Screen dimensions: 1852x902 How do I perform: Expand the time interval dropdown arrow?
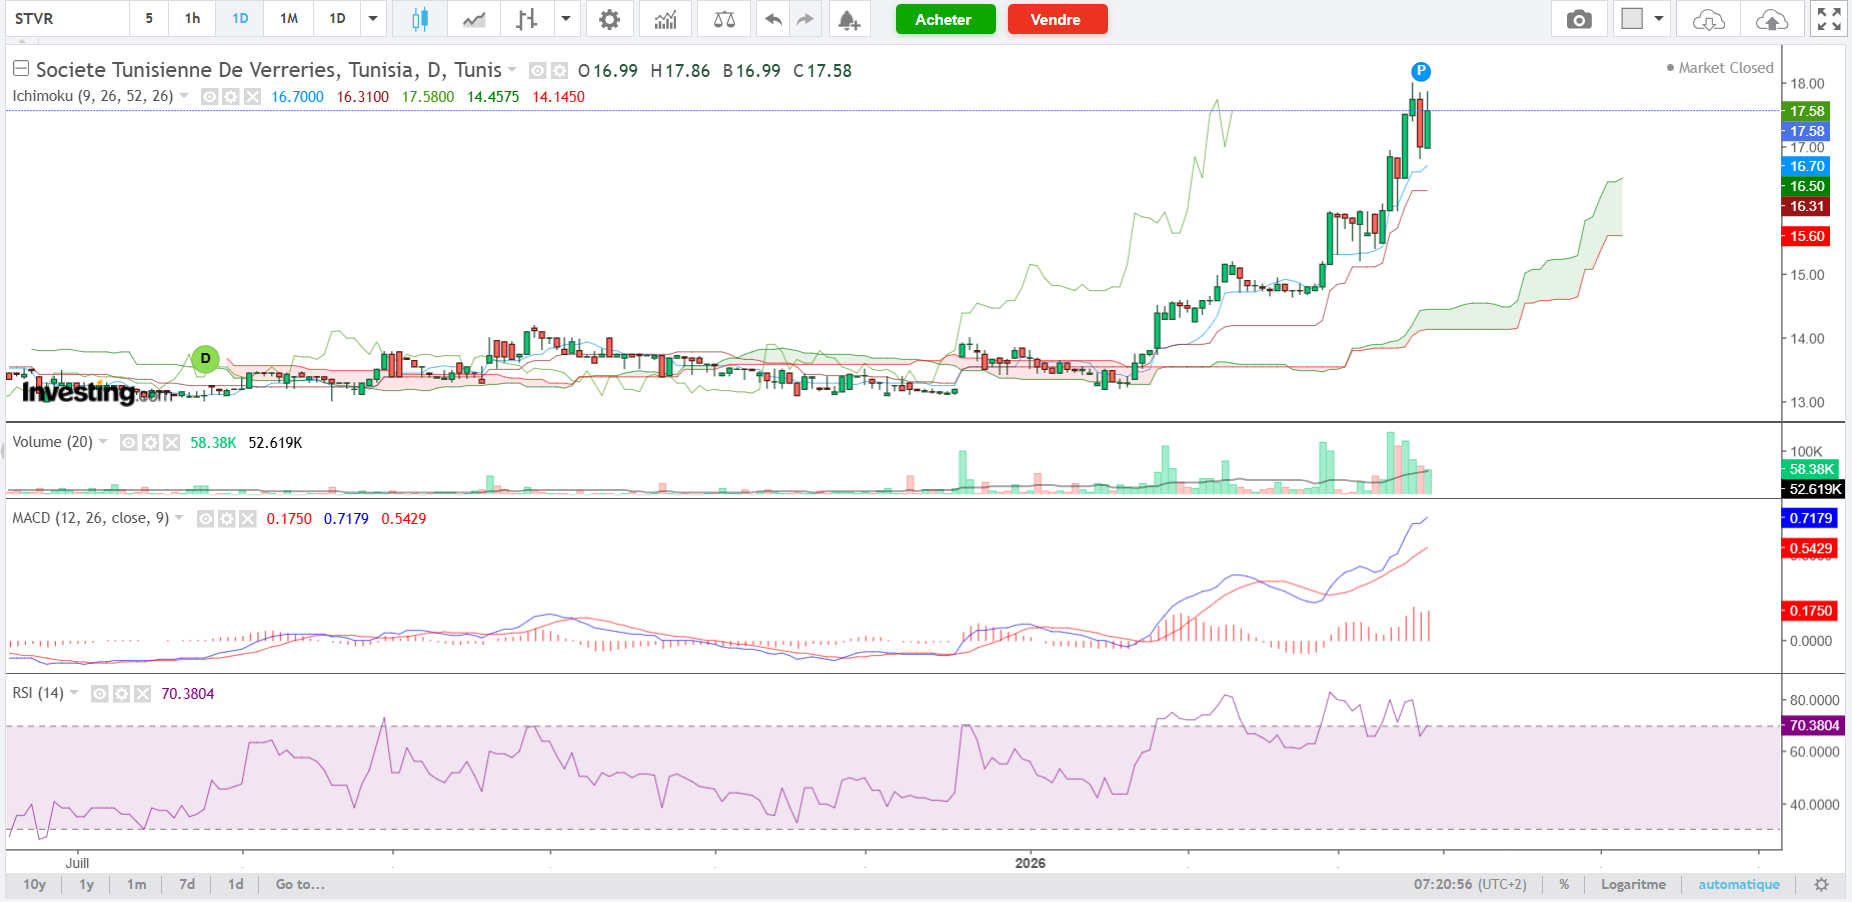click(x=372, y=19)
